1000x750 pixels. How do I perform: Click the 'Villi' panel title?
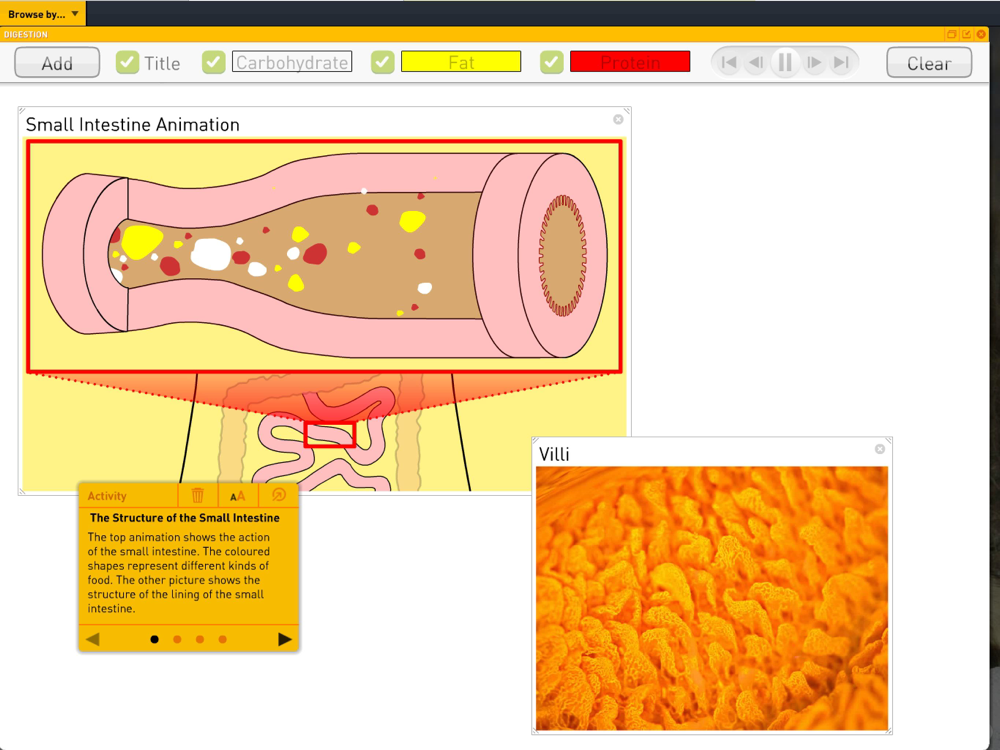click(554, 454)
